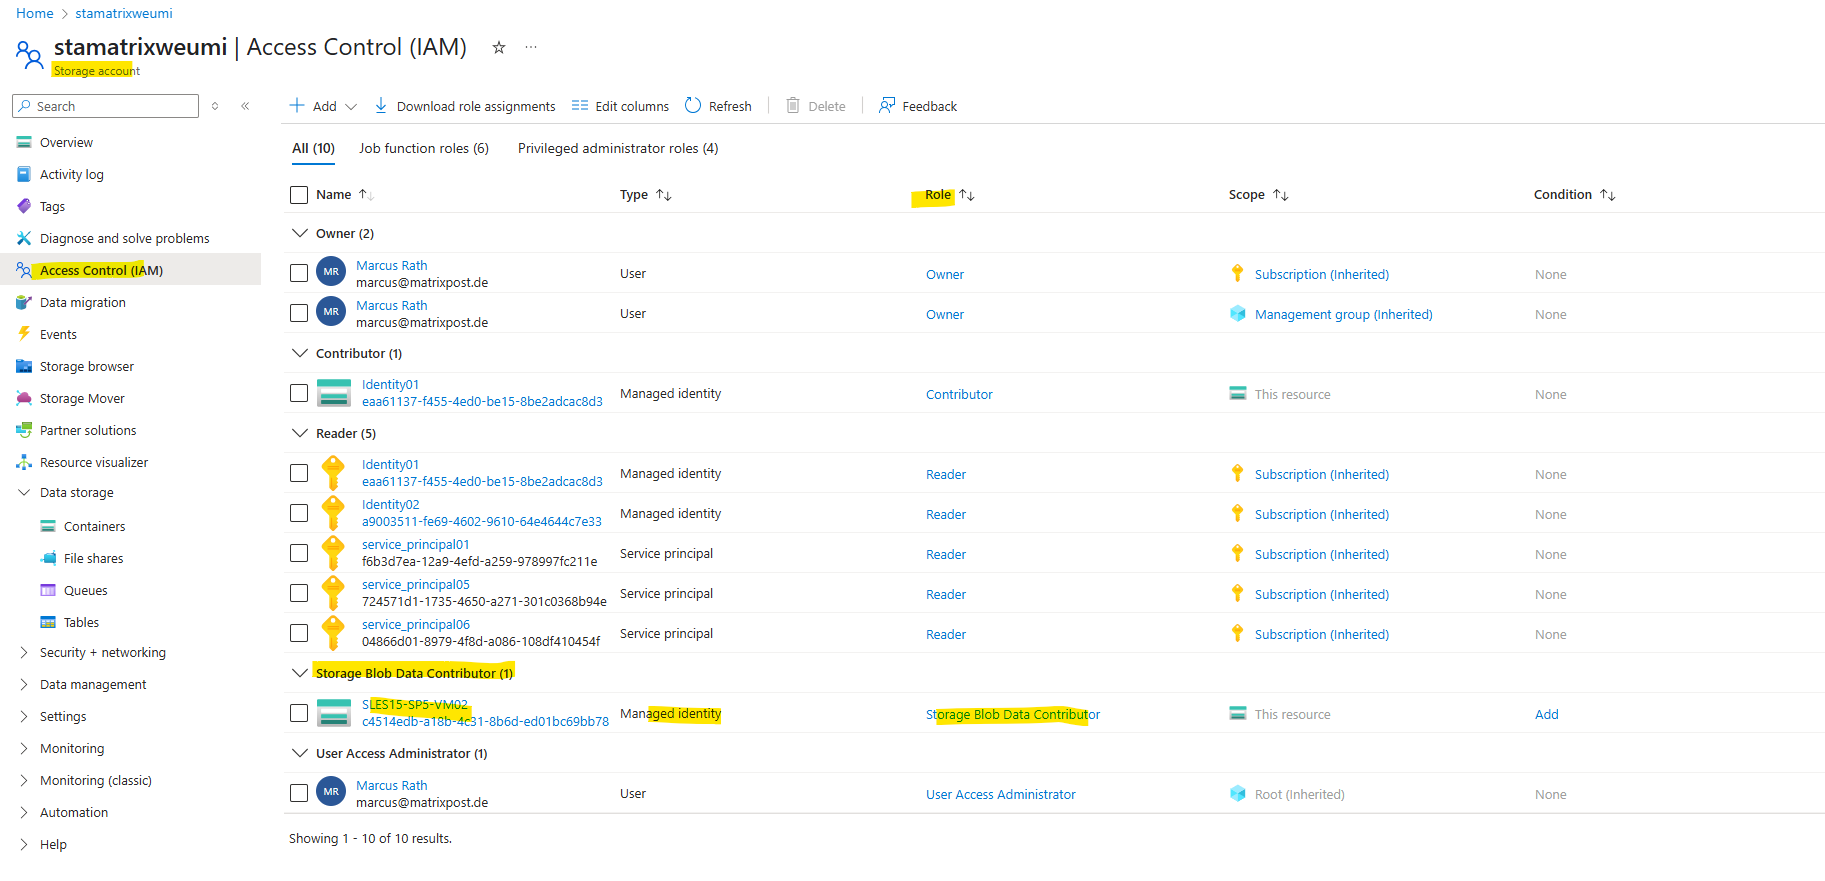The width and height of the screenshot is (1825, 881).
Task: Click the Diagnose and solve problems icon
Action: 24,238
